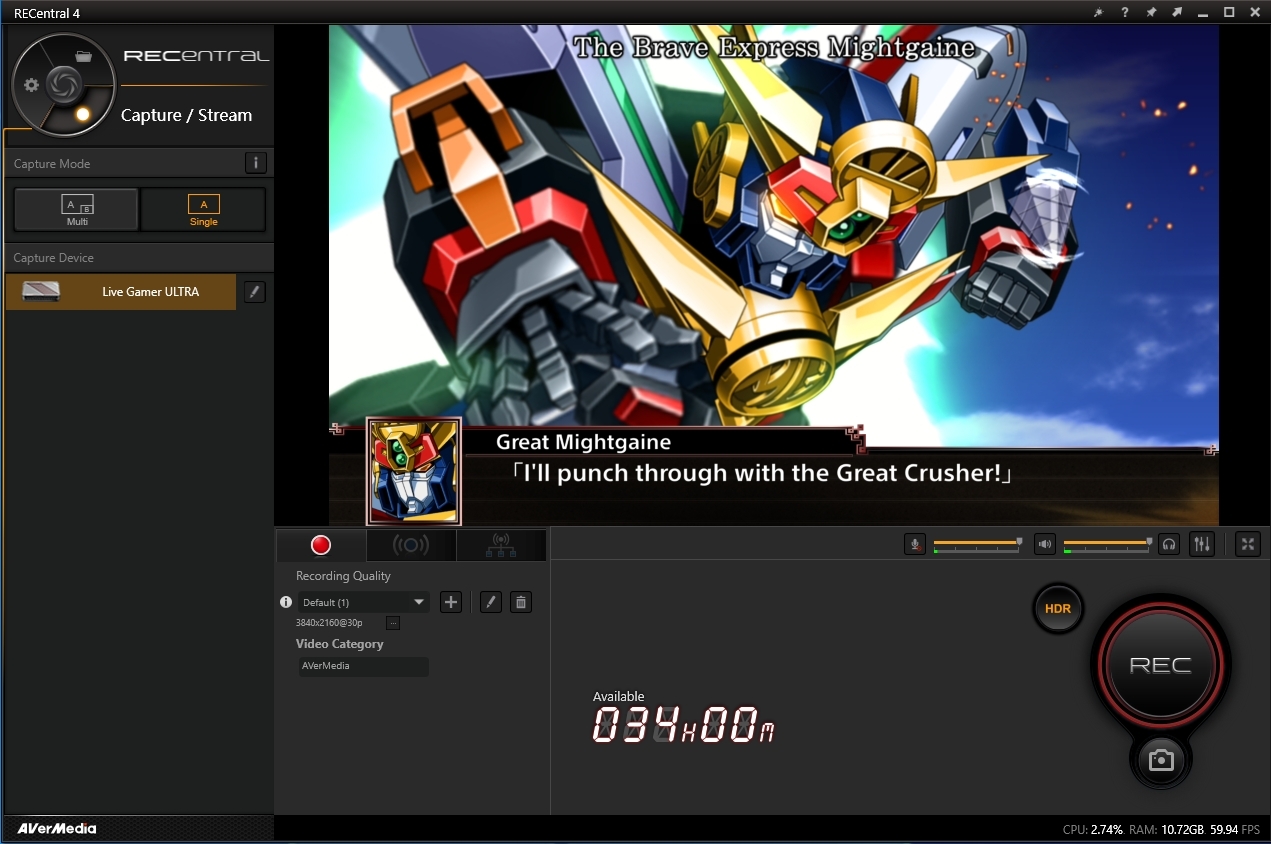
Task: Show Recording Quality info
Action: [x=286, y=602]
